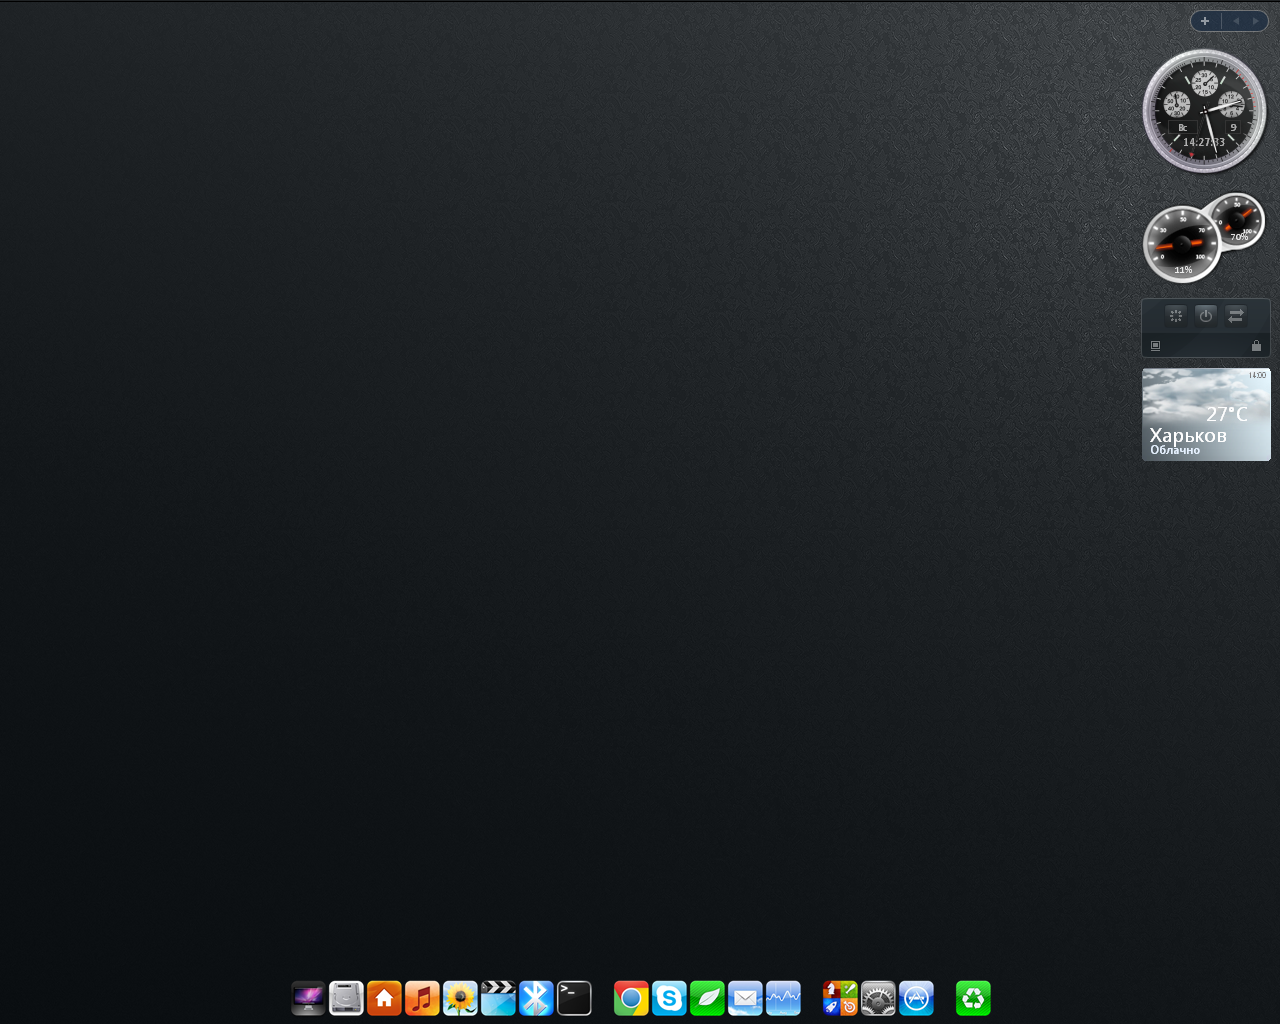Click the power button in control gadget
This screenshot has height=1024, width=1280.
[x=1206, y=315]
